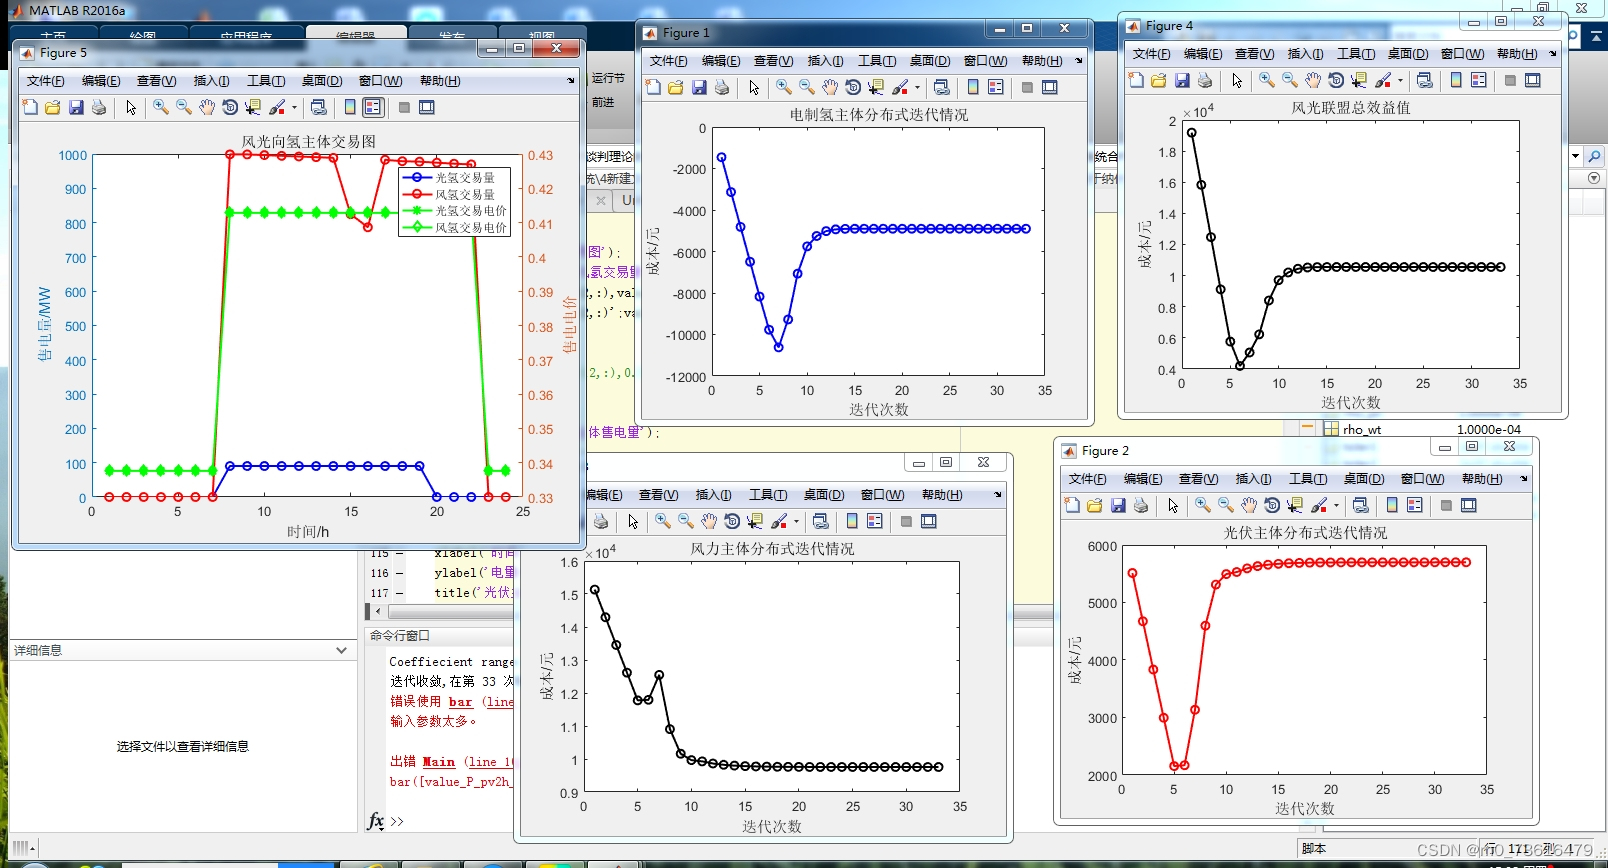Click editor scrollbar left arrow

tap(377, 611)
